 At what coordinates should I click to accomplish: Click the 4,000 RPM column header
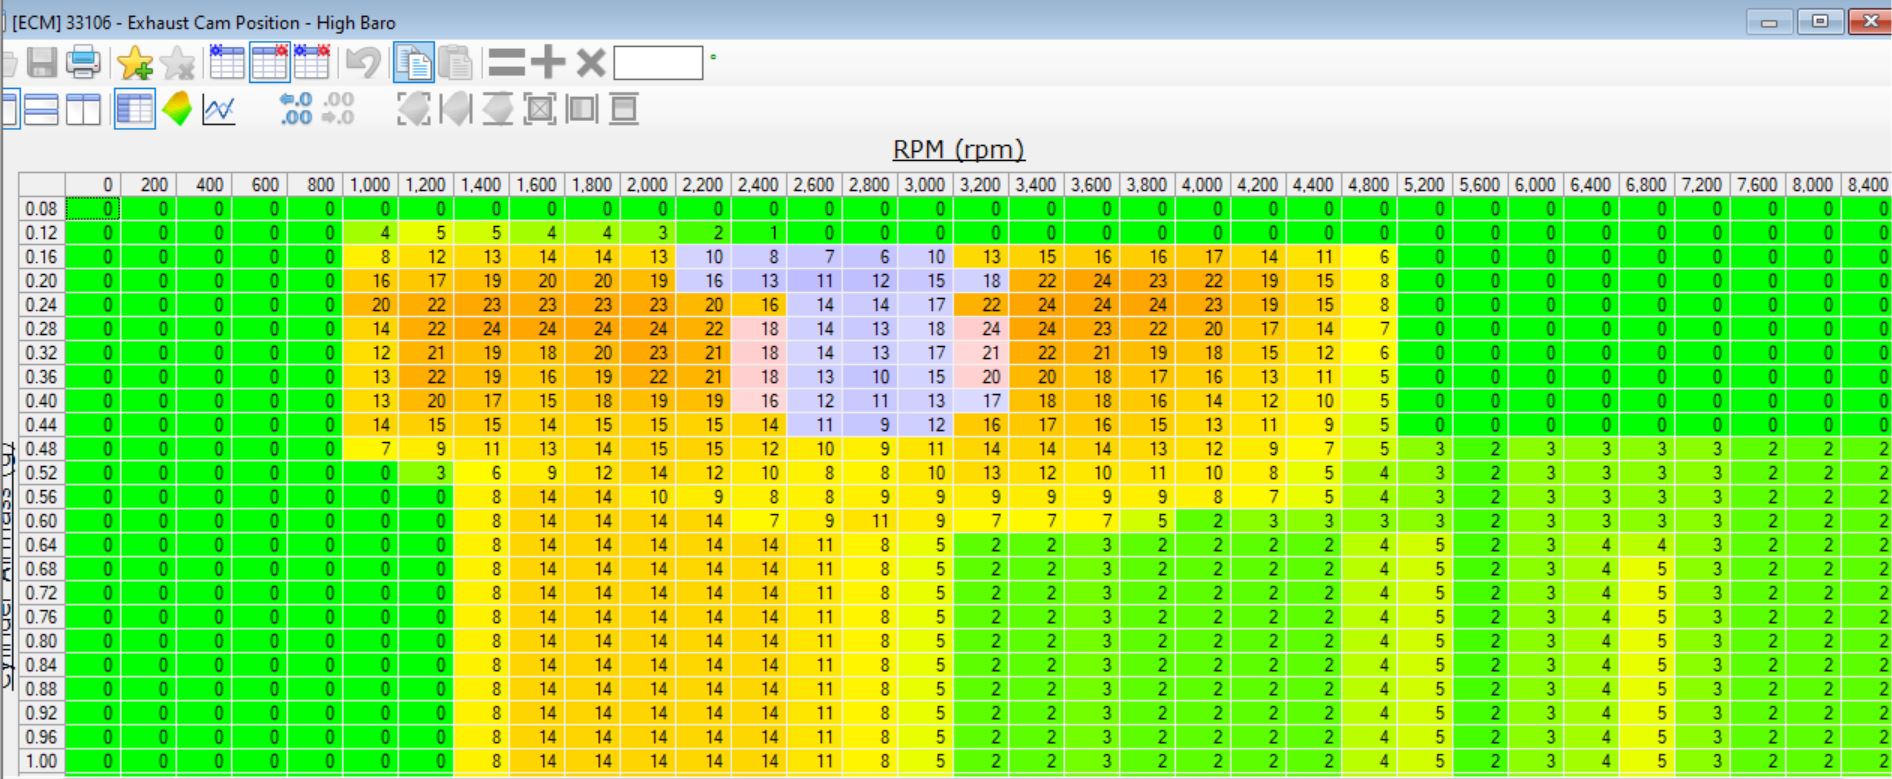(x=1202, y=185)
